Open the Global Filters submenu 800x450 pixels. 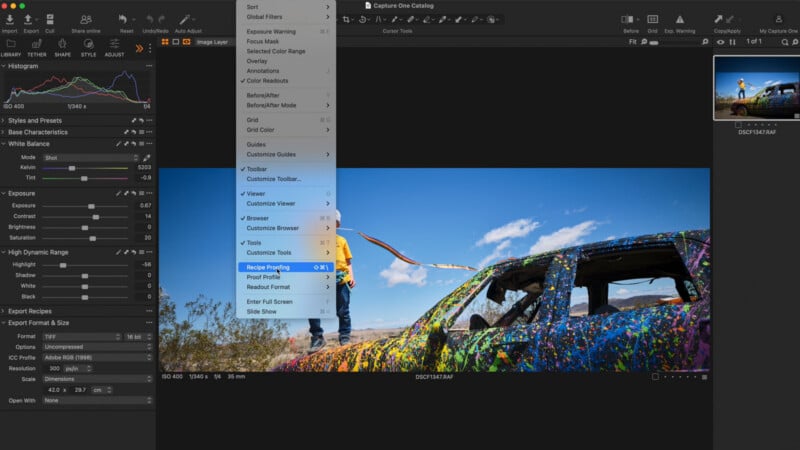286,17
